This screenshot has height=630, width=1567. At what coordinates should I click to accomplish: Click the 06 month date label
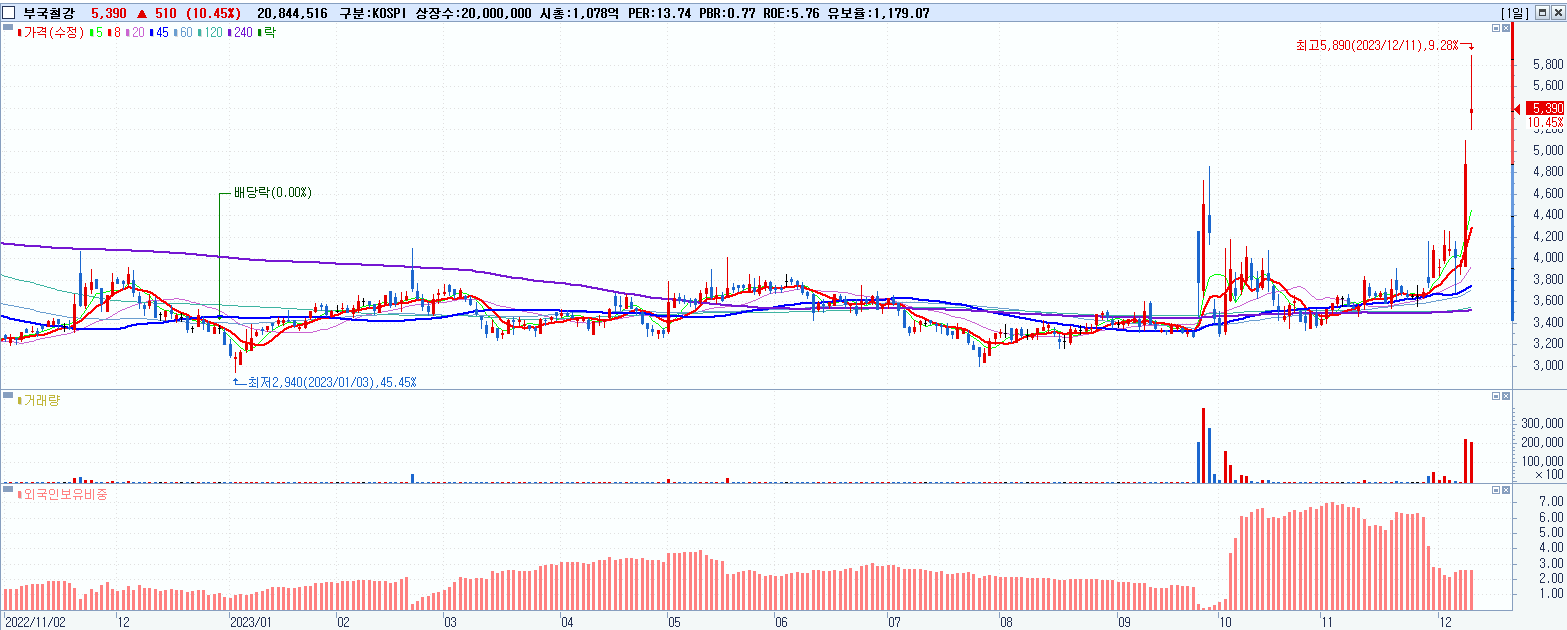click(x=781, y=621)
